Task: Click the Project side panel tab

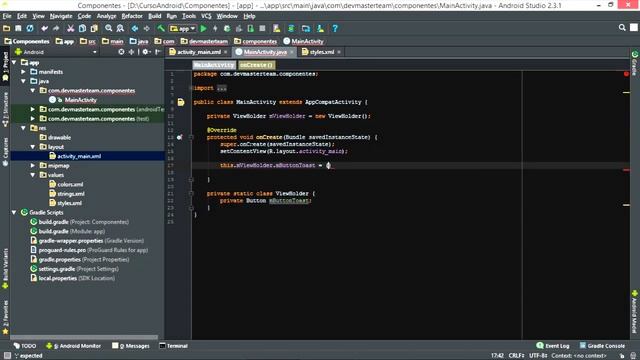Action: tap(5, 67)
